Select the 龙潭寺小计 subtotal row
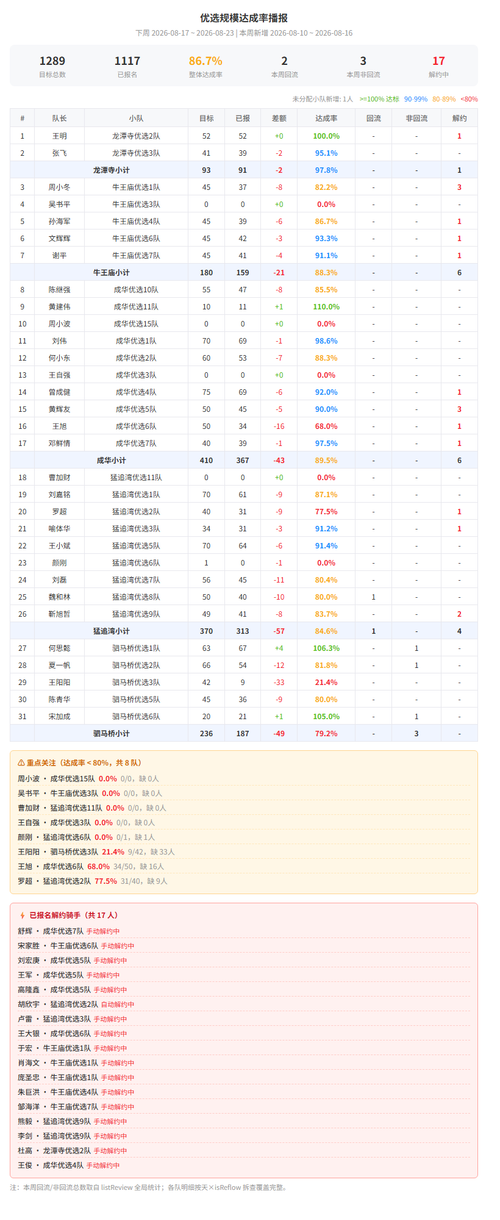 pos(244,170)
